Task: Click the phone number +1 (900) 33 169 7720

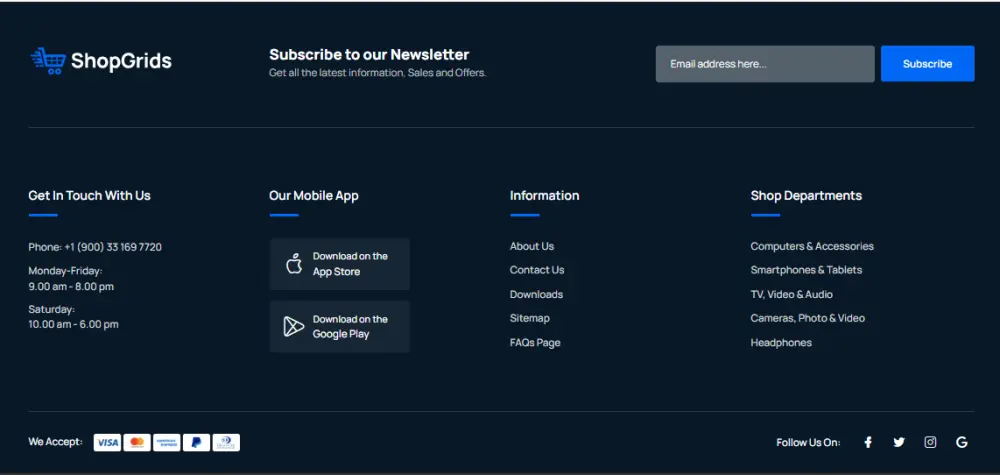Action: point(113,247)
